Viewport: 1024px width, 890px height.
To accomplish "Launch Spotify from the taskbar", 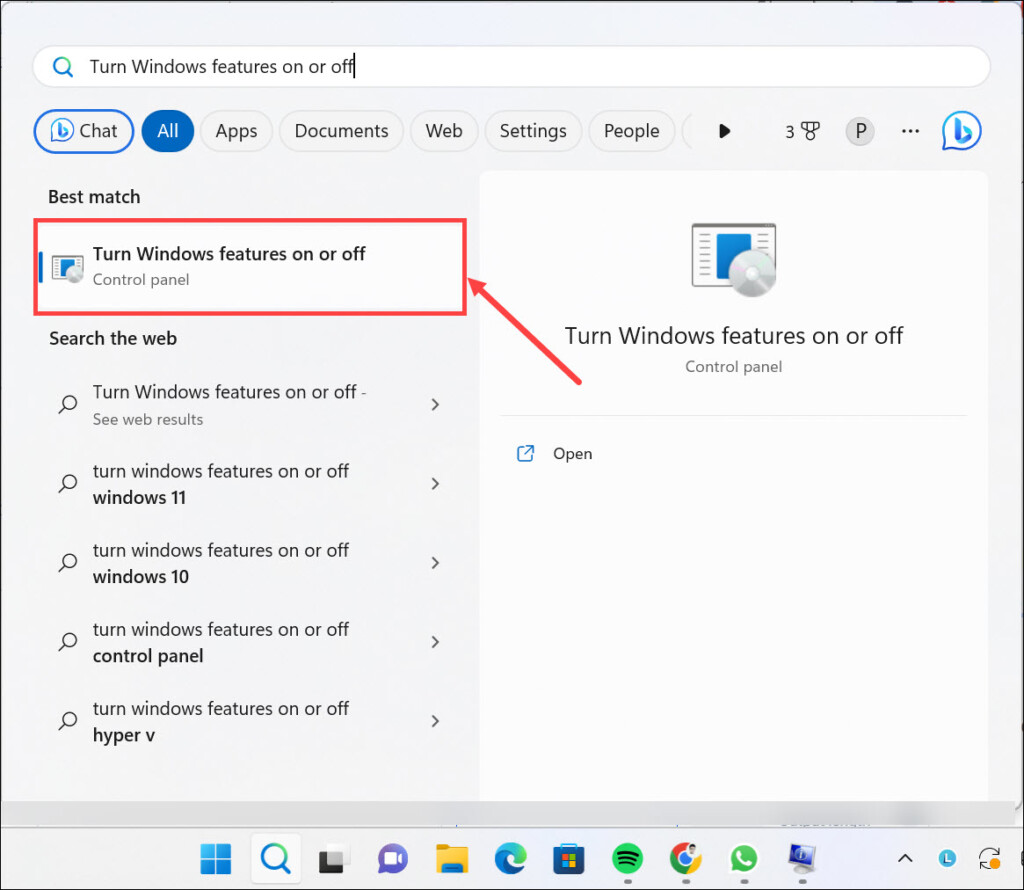I will tap(627, 858).
